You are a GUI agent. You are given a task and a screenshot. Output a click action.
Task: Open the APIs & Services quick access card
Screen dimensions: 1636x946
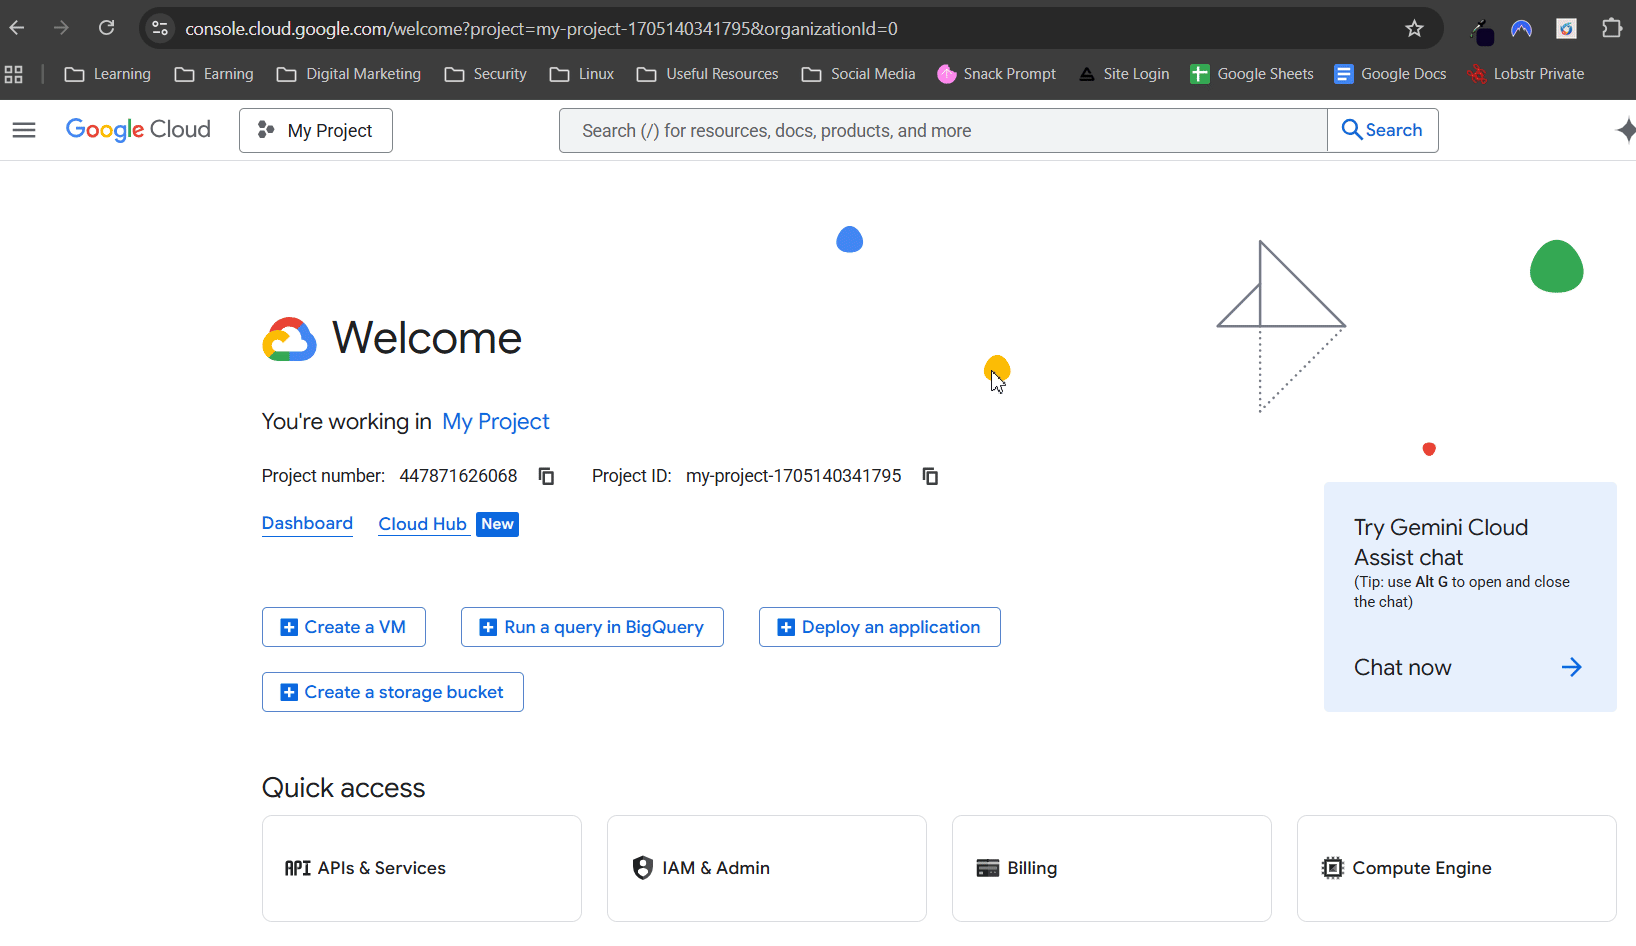421,868
